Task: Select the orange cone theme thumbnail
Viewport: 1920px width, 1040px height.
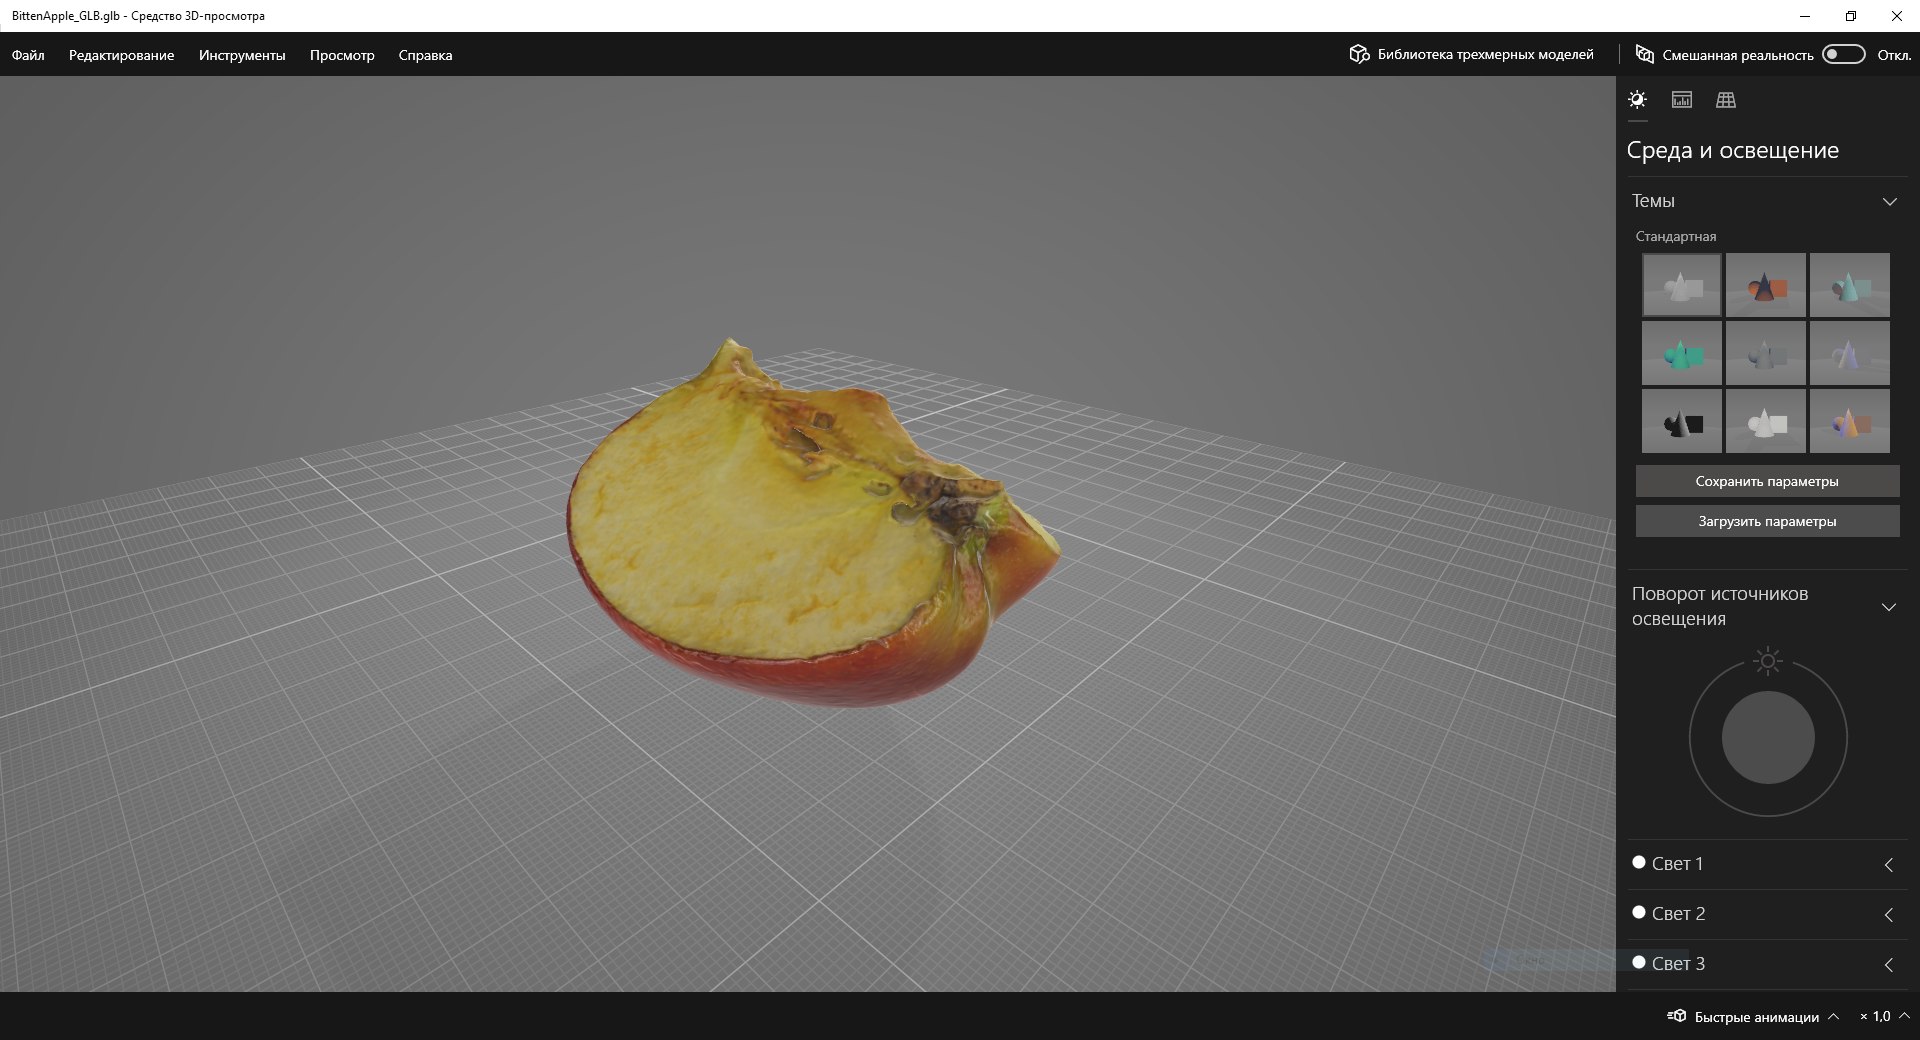Action: pos(1766,285)
